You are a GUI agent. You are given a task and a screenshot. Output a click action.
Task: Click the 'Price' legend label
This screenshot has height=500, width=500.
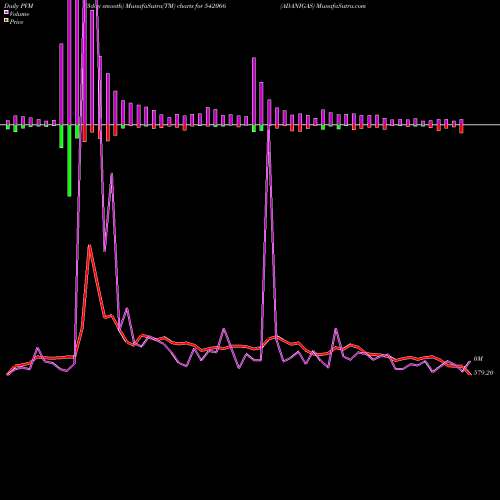coord(16,22)
